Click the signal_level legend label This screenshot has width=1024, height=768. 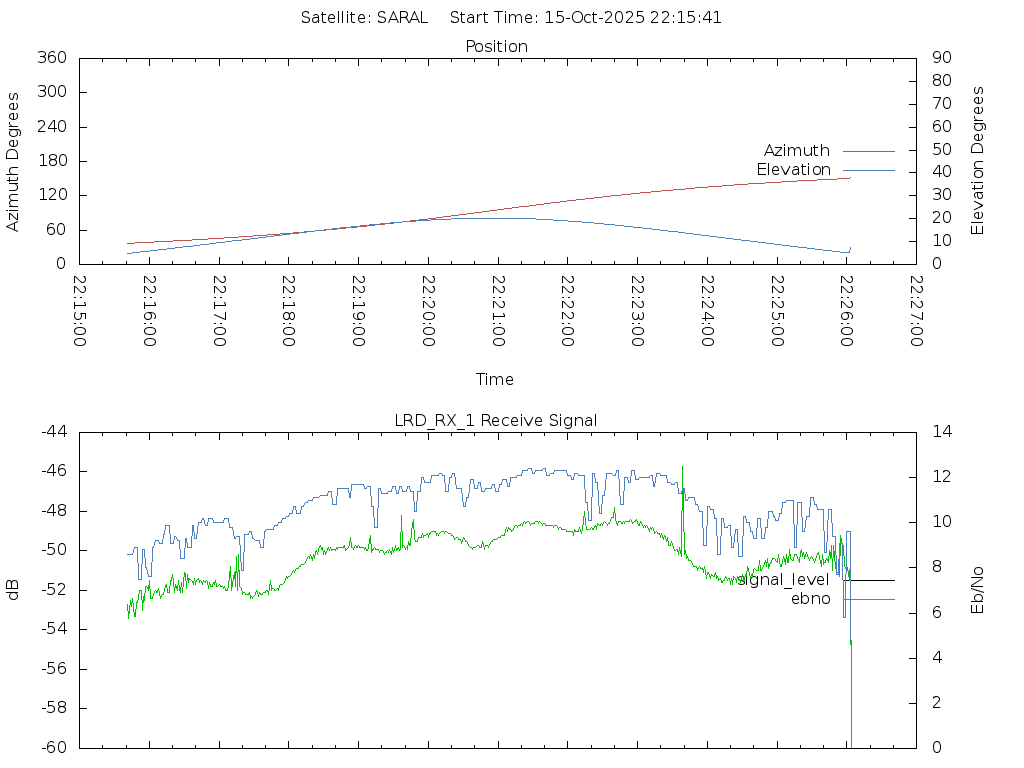tap(785, 580)
